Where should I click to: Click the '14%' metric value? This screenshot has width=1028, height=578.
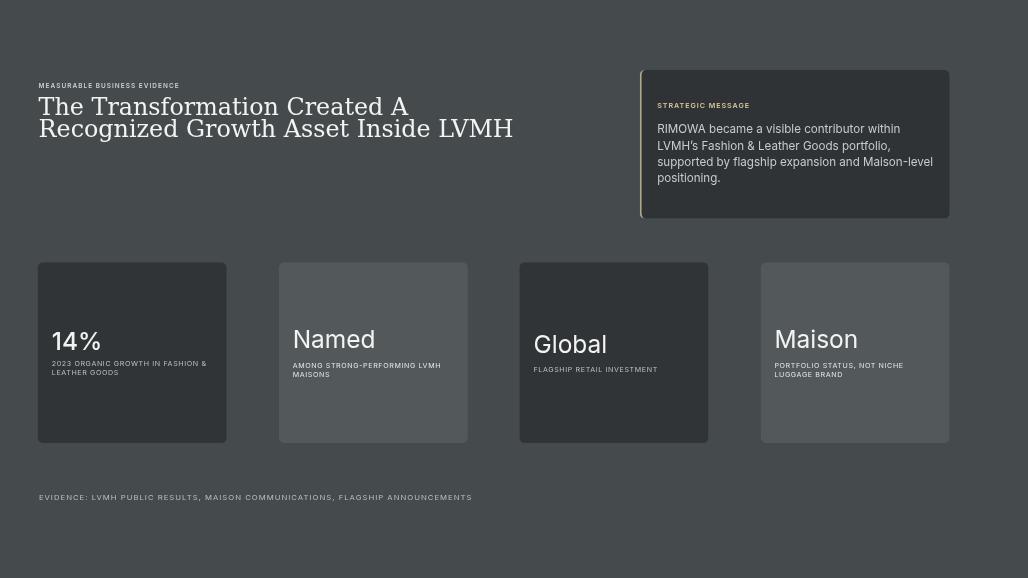[76, 341]
